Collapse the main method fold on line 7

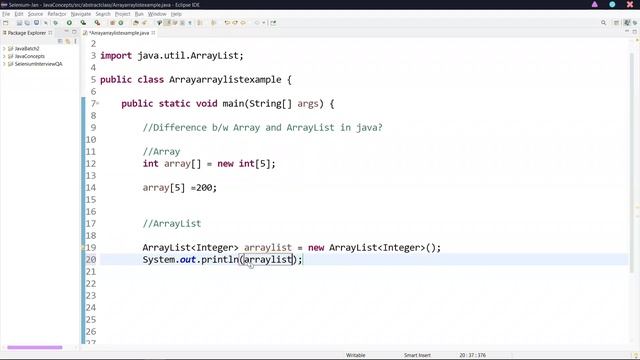[x=98, y=104]
